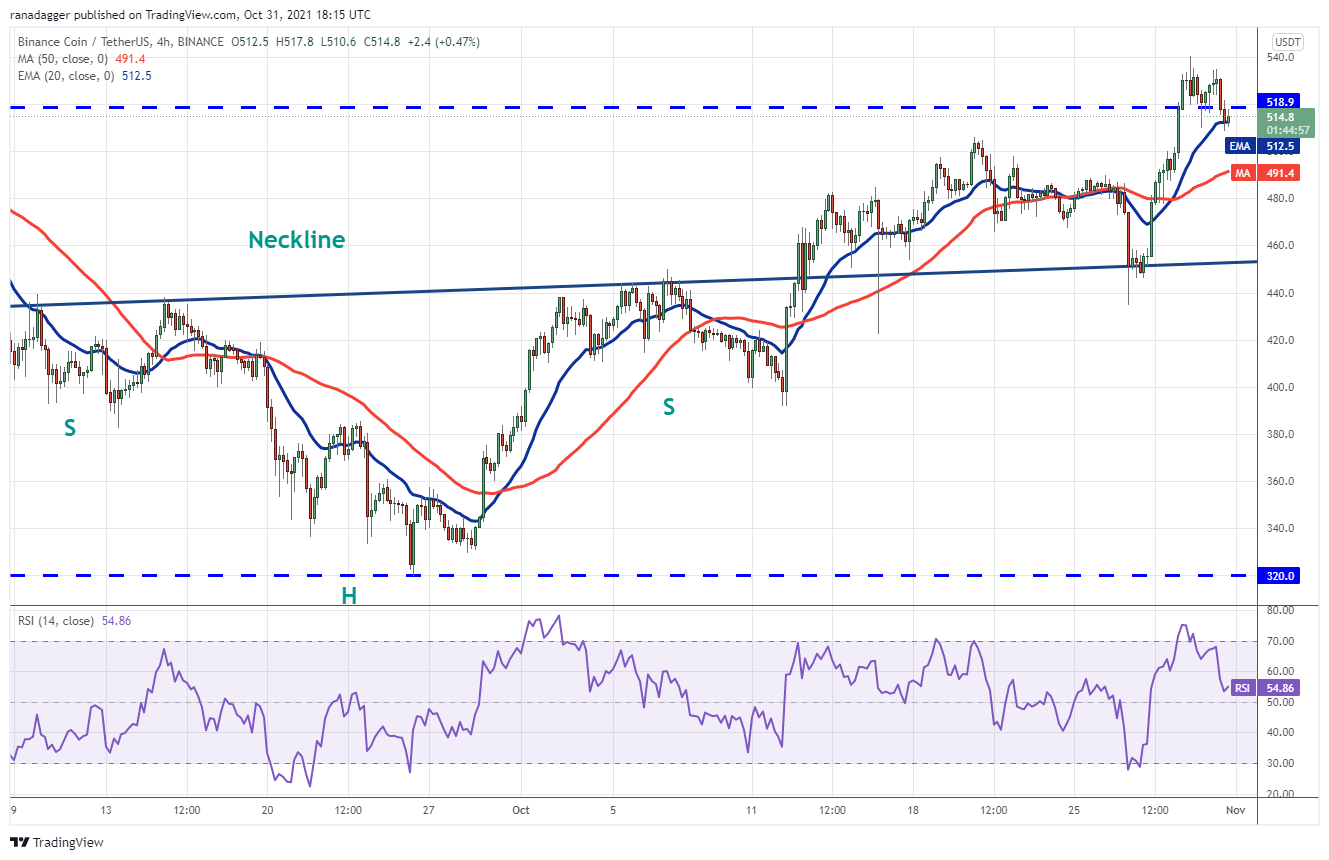Select the Neckline text annotation
Screen dimensions: 1329x860
pos(297,240)
